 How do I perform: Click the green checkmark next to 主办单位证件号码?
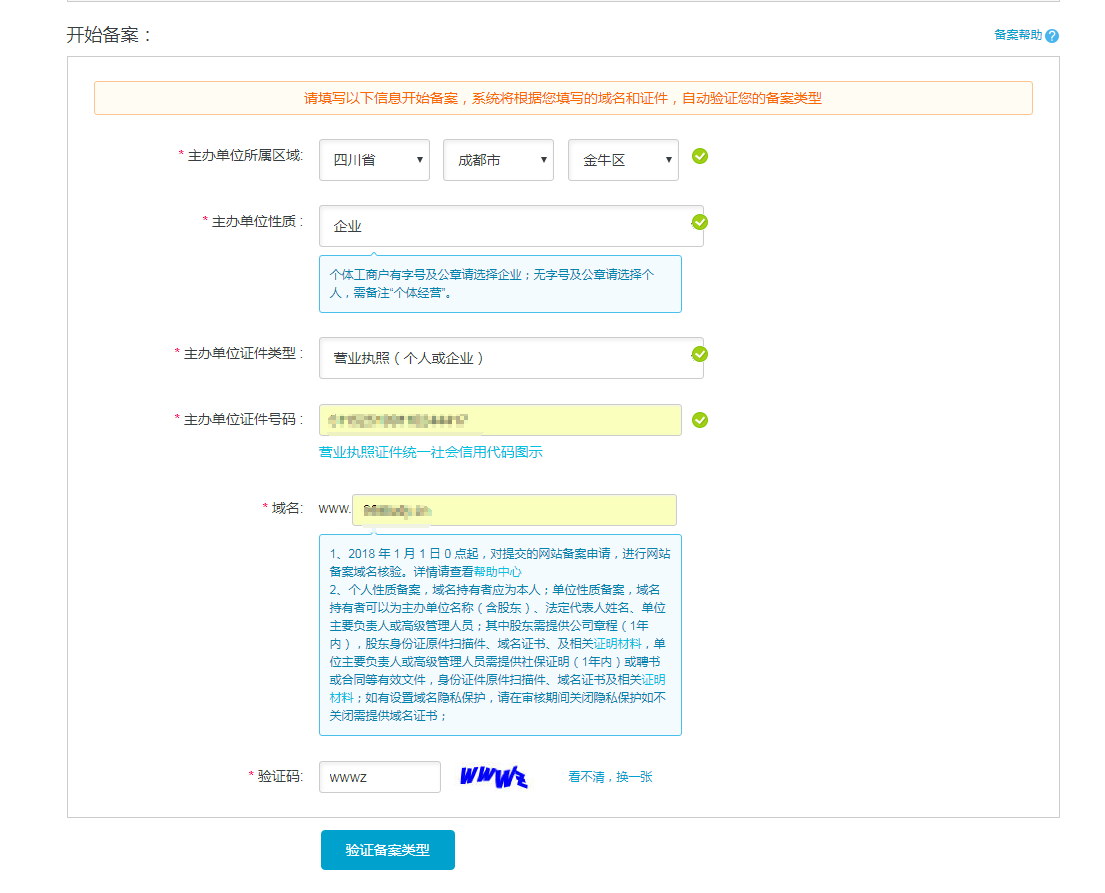tap(699, 420)
